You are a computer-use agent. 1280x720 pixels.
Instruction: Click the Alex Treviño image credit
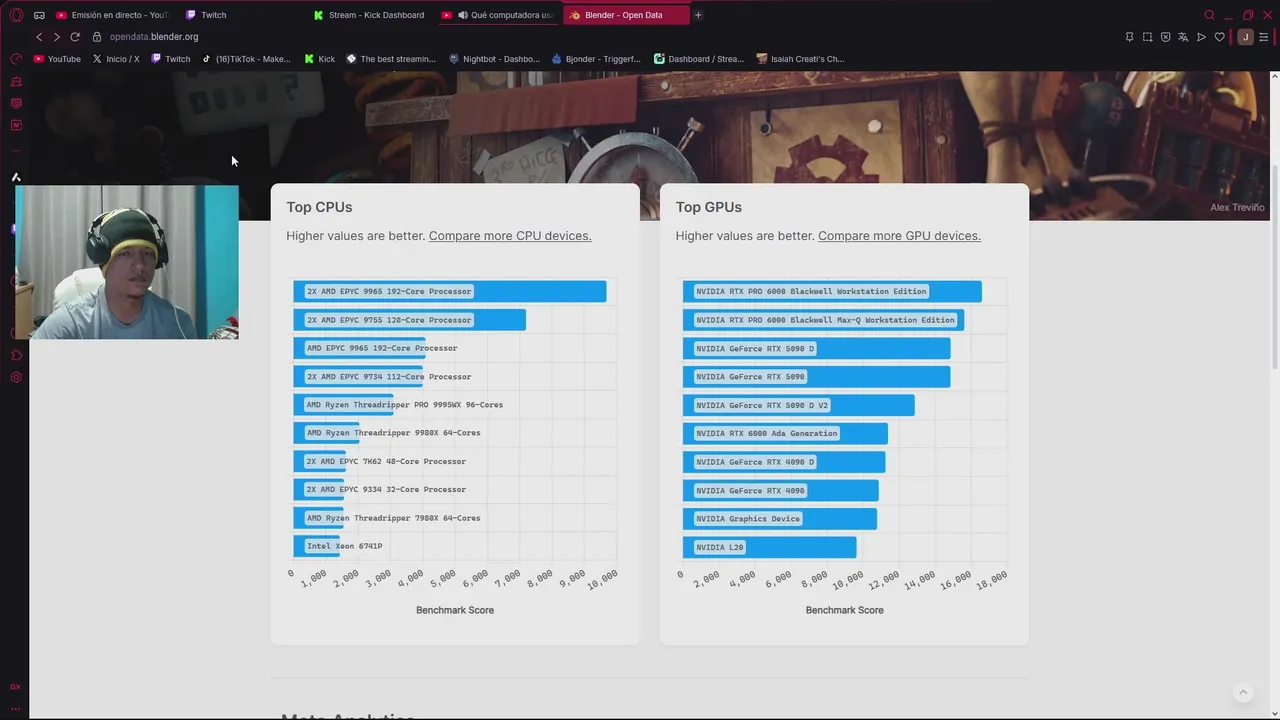tap(1237, 208)
